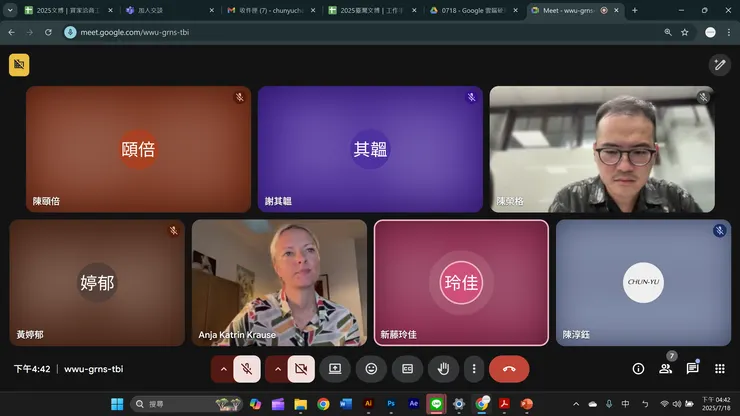Click the site info icon left of the URL
This screenshot has height=416, width=740.
70,32
